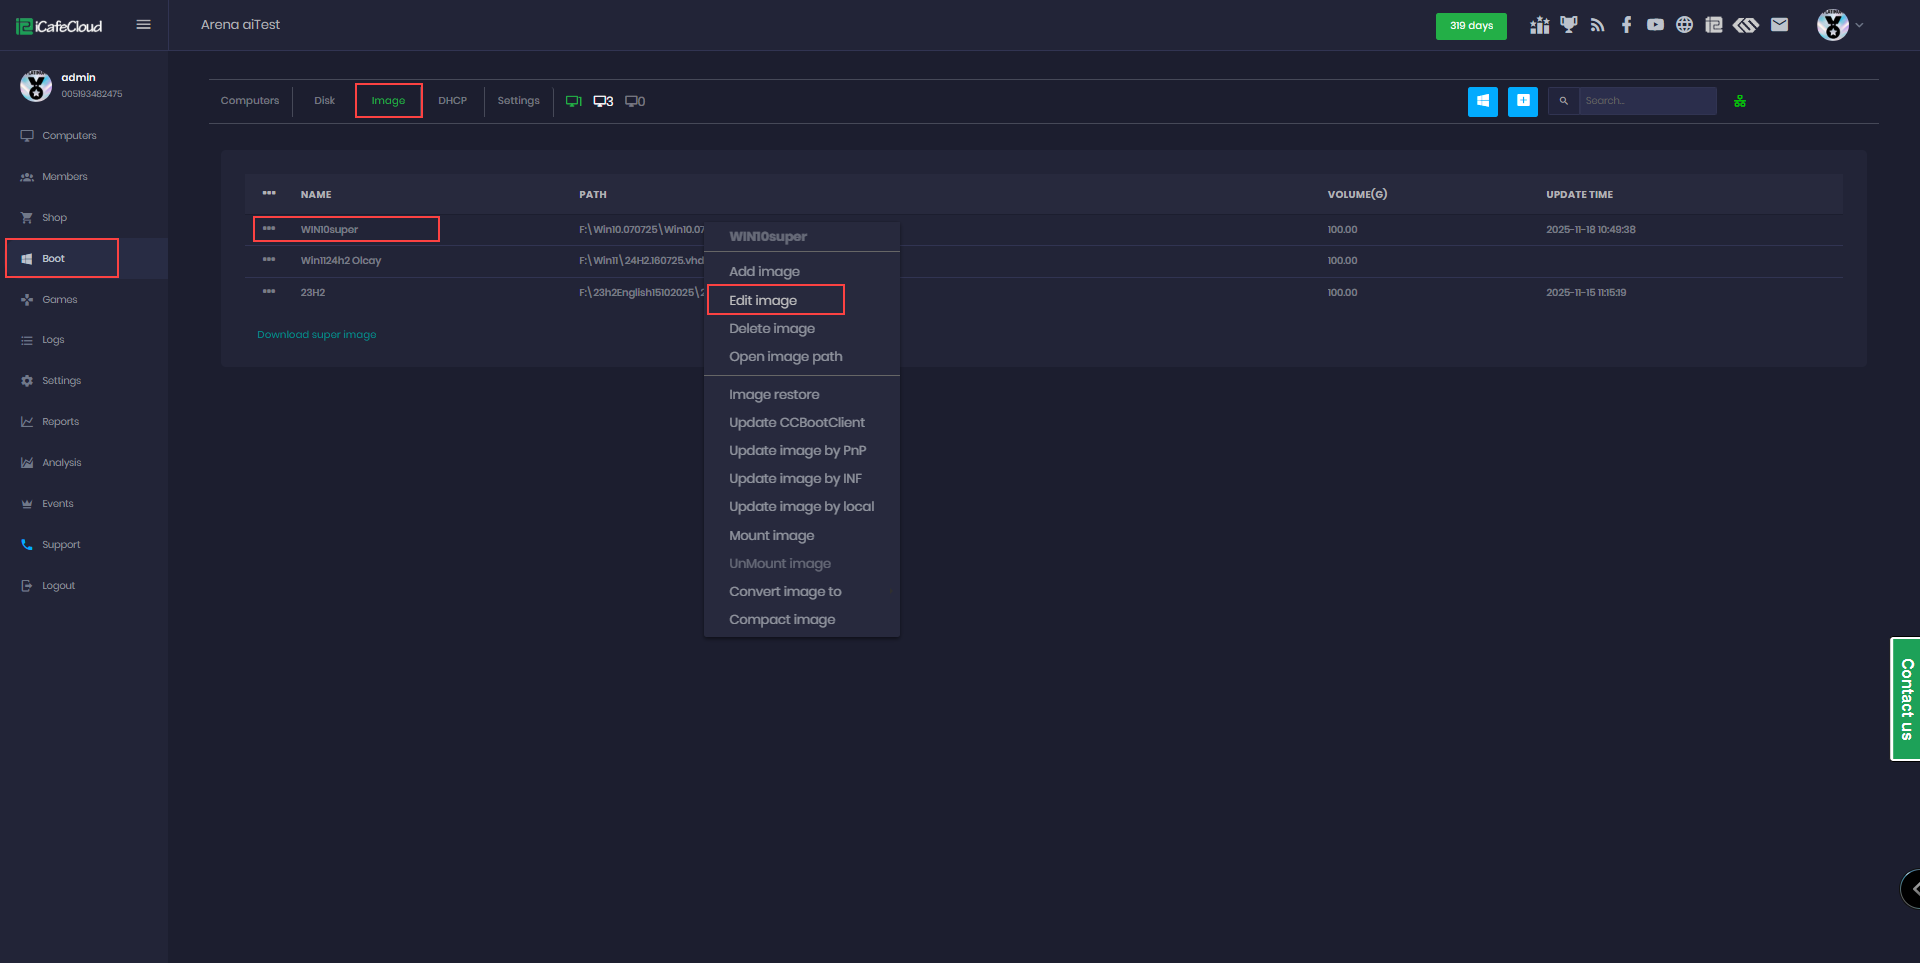Click the blue Windows boot icon
The width and height of the screenshot is (1920, 963).
tap(1483, 101)
